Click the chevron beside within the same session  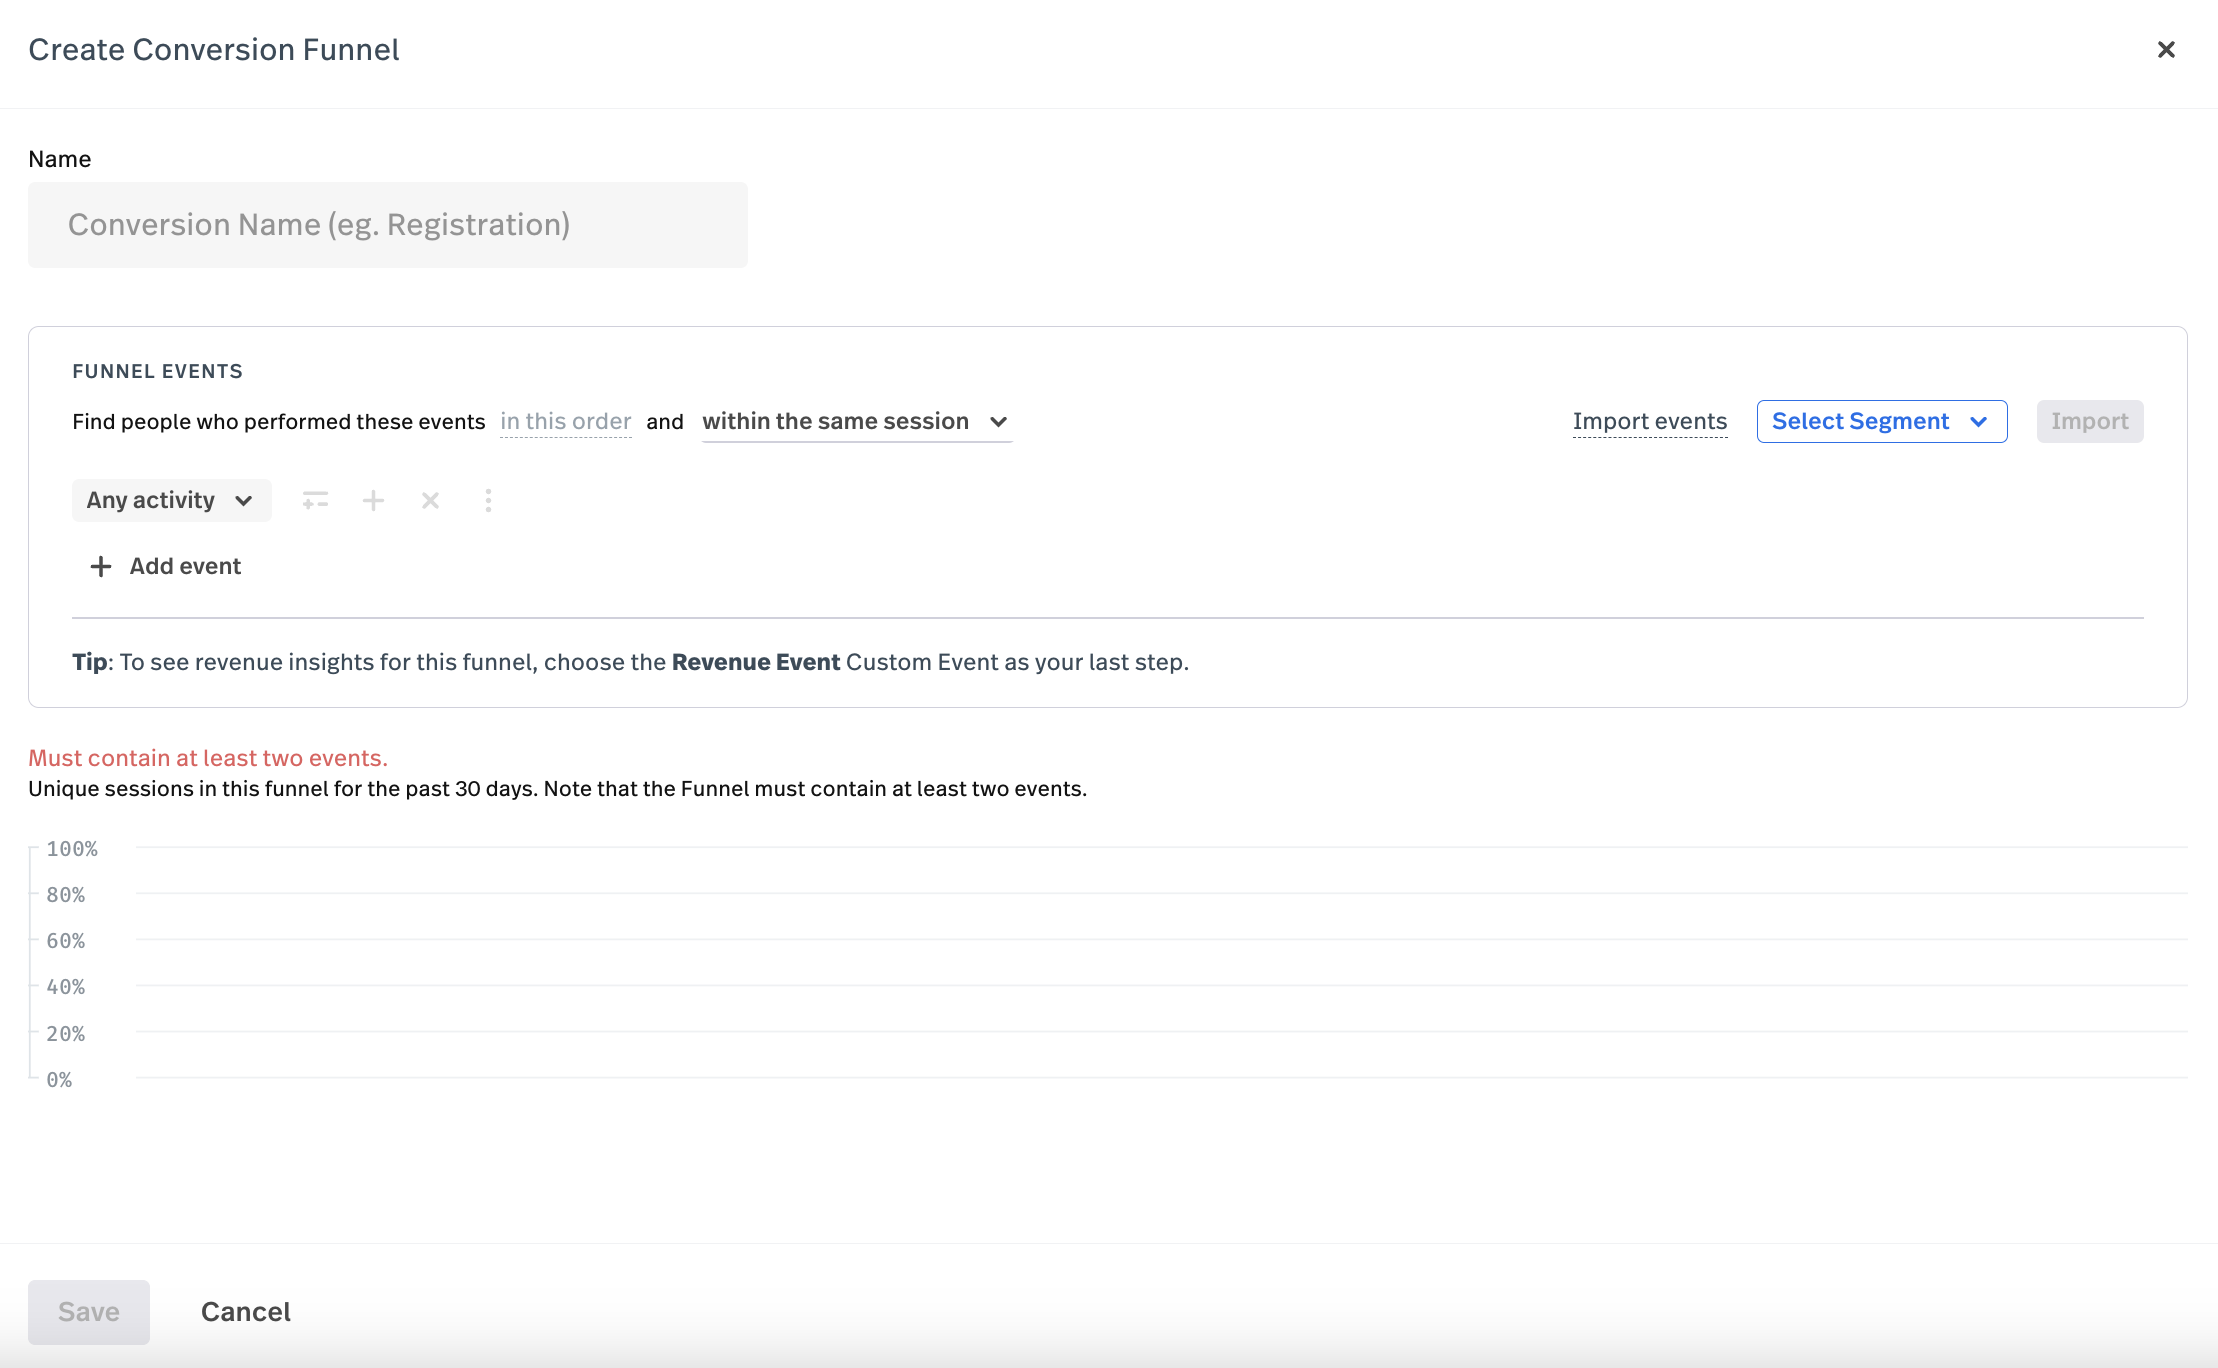point(998,422)
